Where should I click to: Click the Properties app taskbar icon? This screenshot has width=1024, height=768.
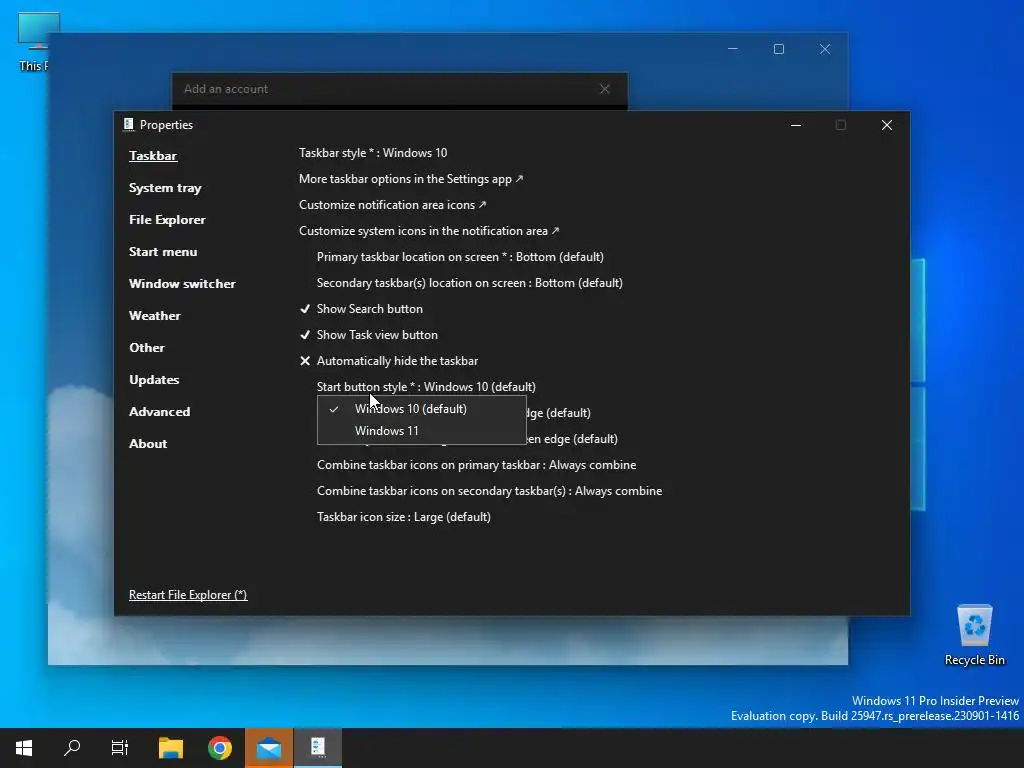tap(318, 748)
